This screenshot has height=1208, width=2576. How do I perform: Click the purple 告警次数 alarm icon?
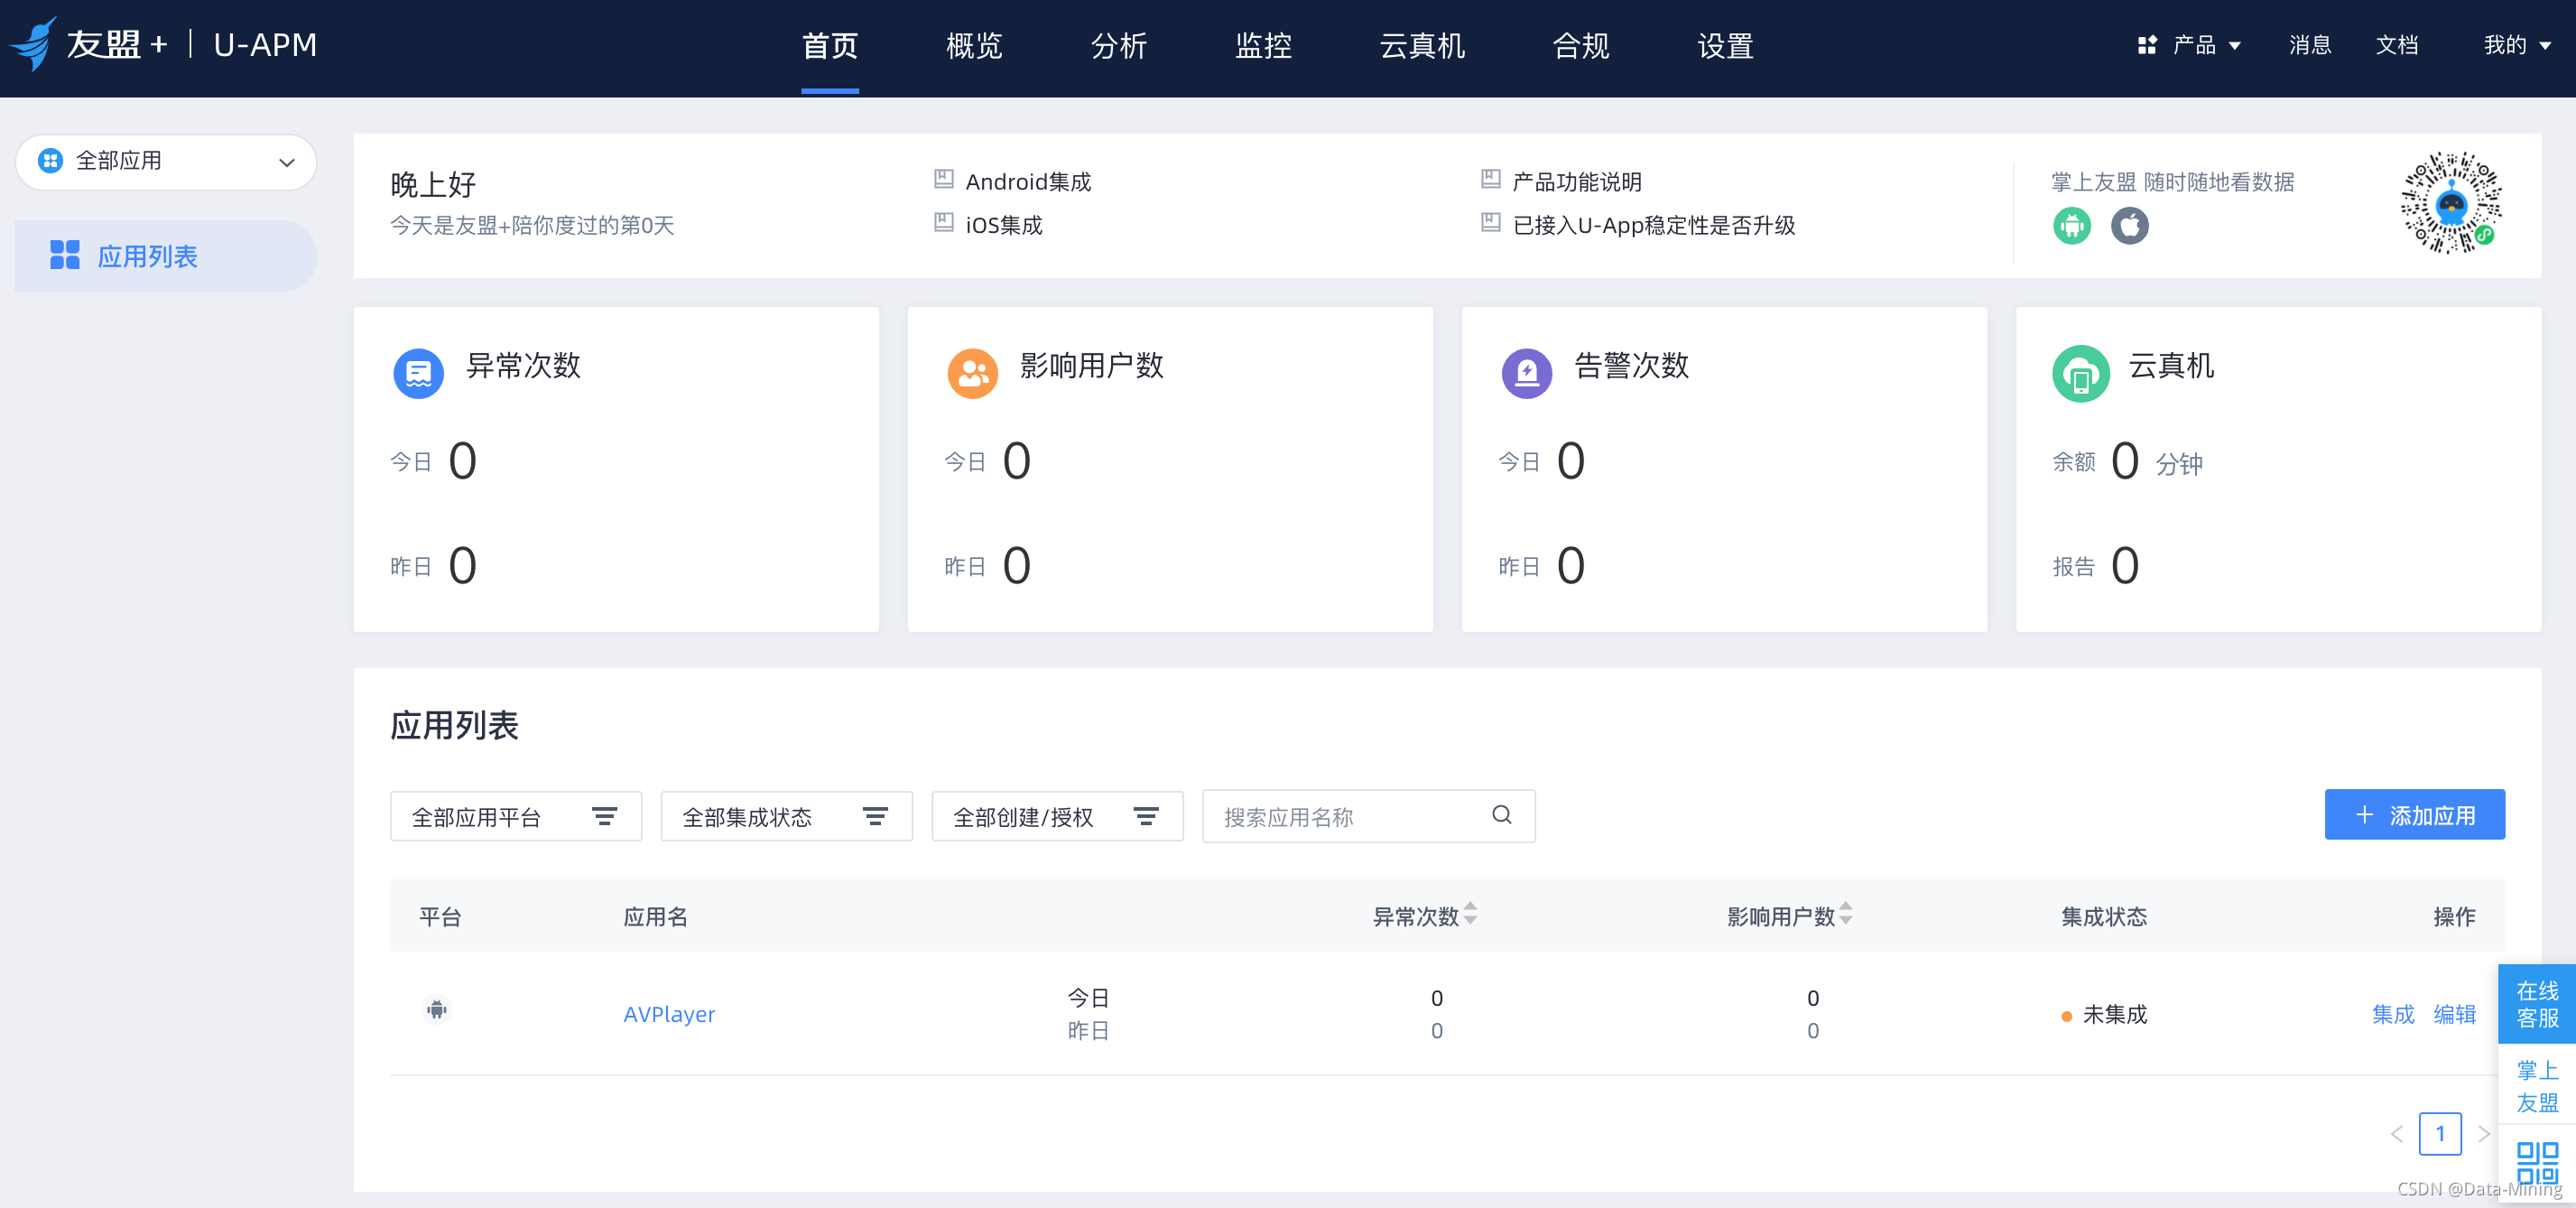coord(1526,373)
